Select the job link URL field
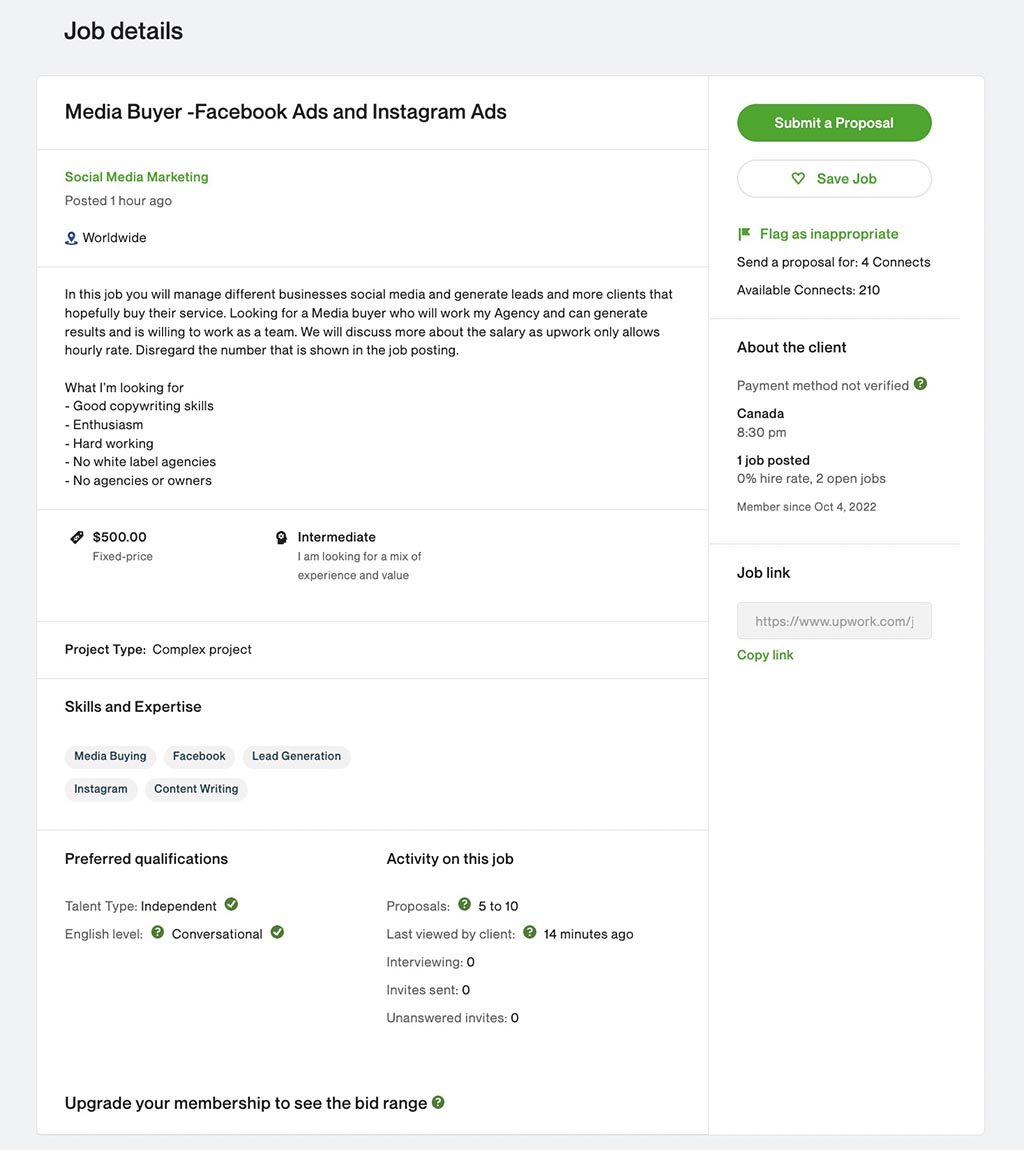The image size is (1024, 1150). tap(834, 621)
